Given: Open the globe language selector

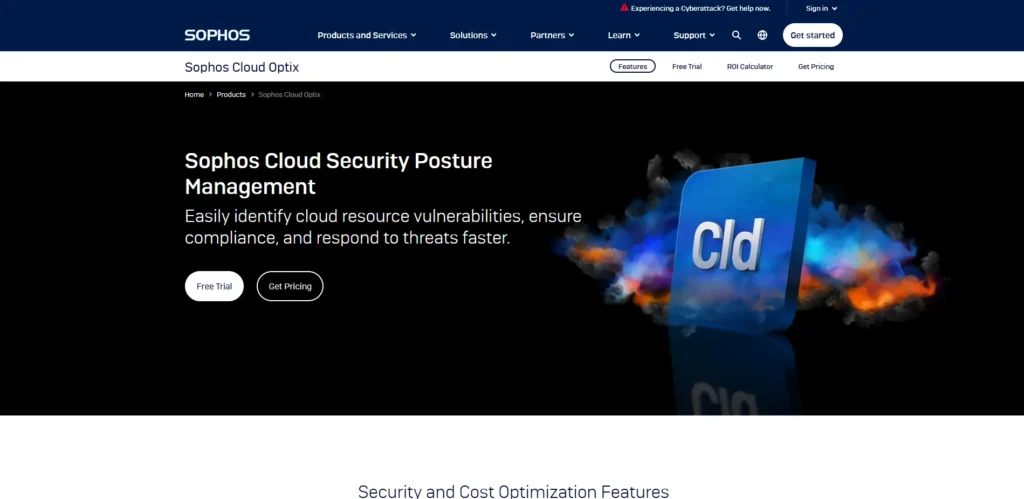Looking at the screenshot, I should [762, 35].
